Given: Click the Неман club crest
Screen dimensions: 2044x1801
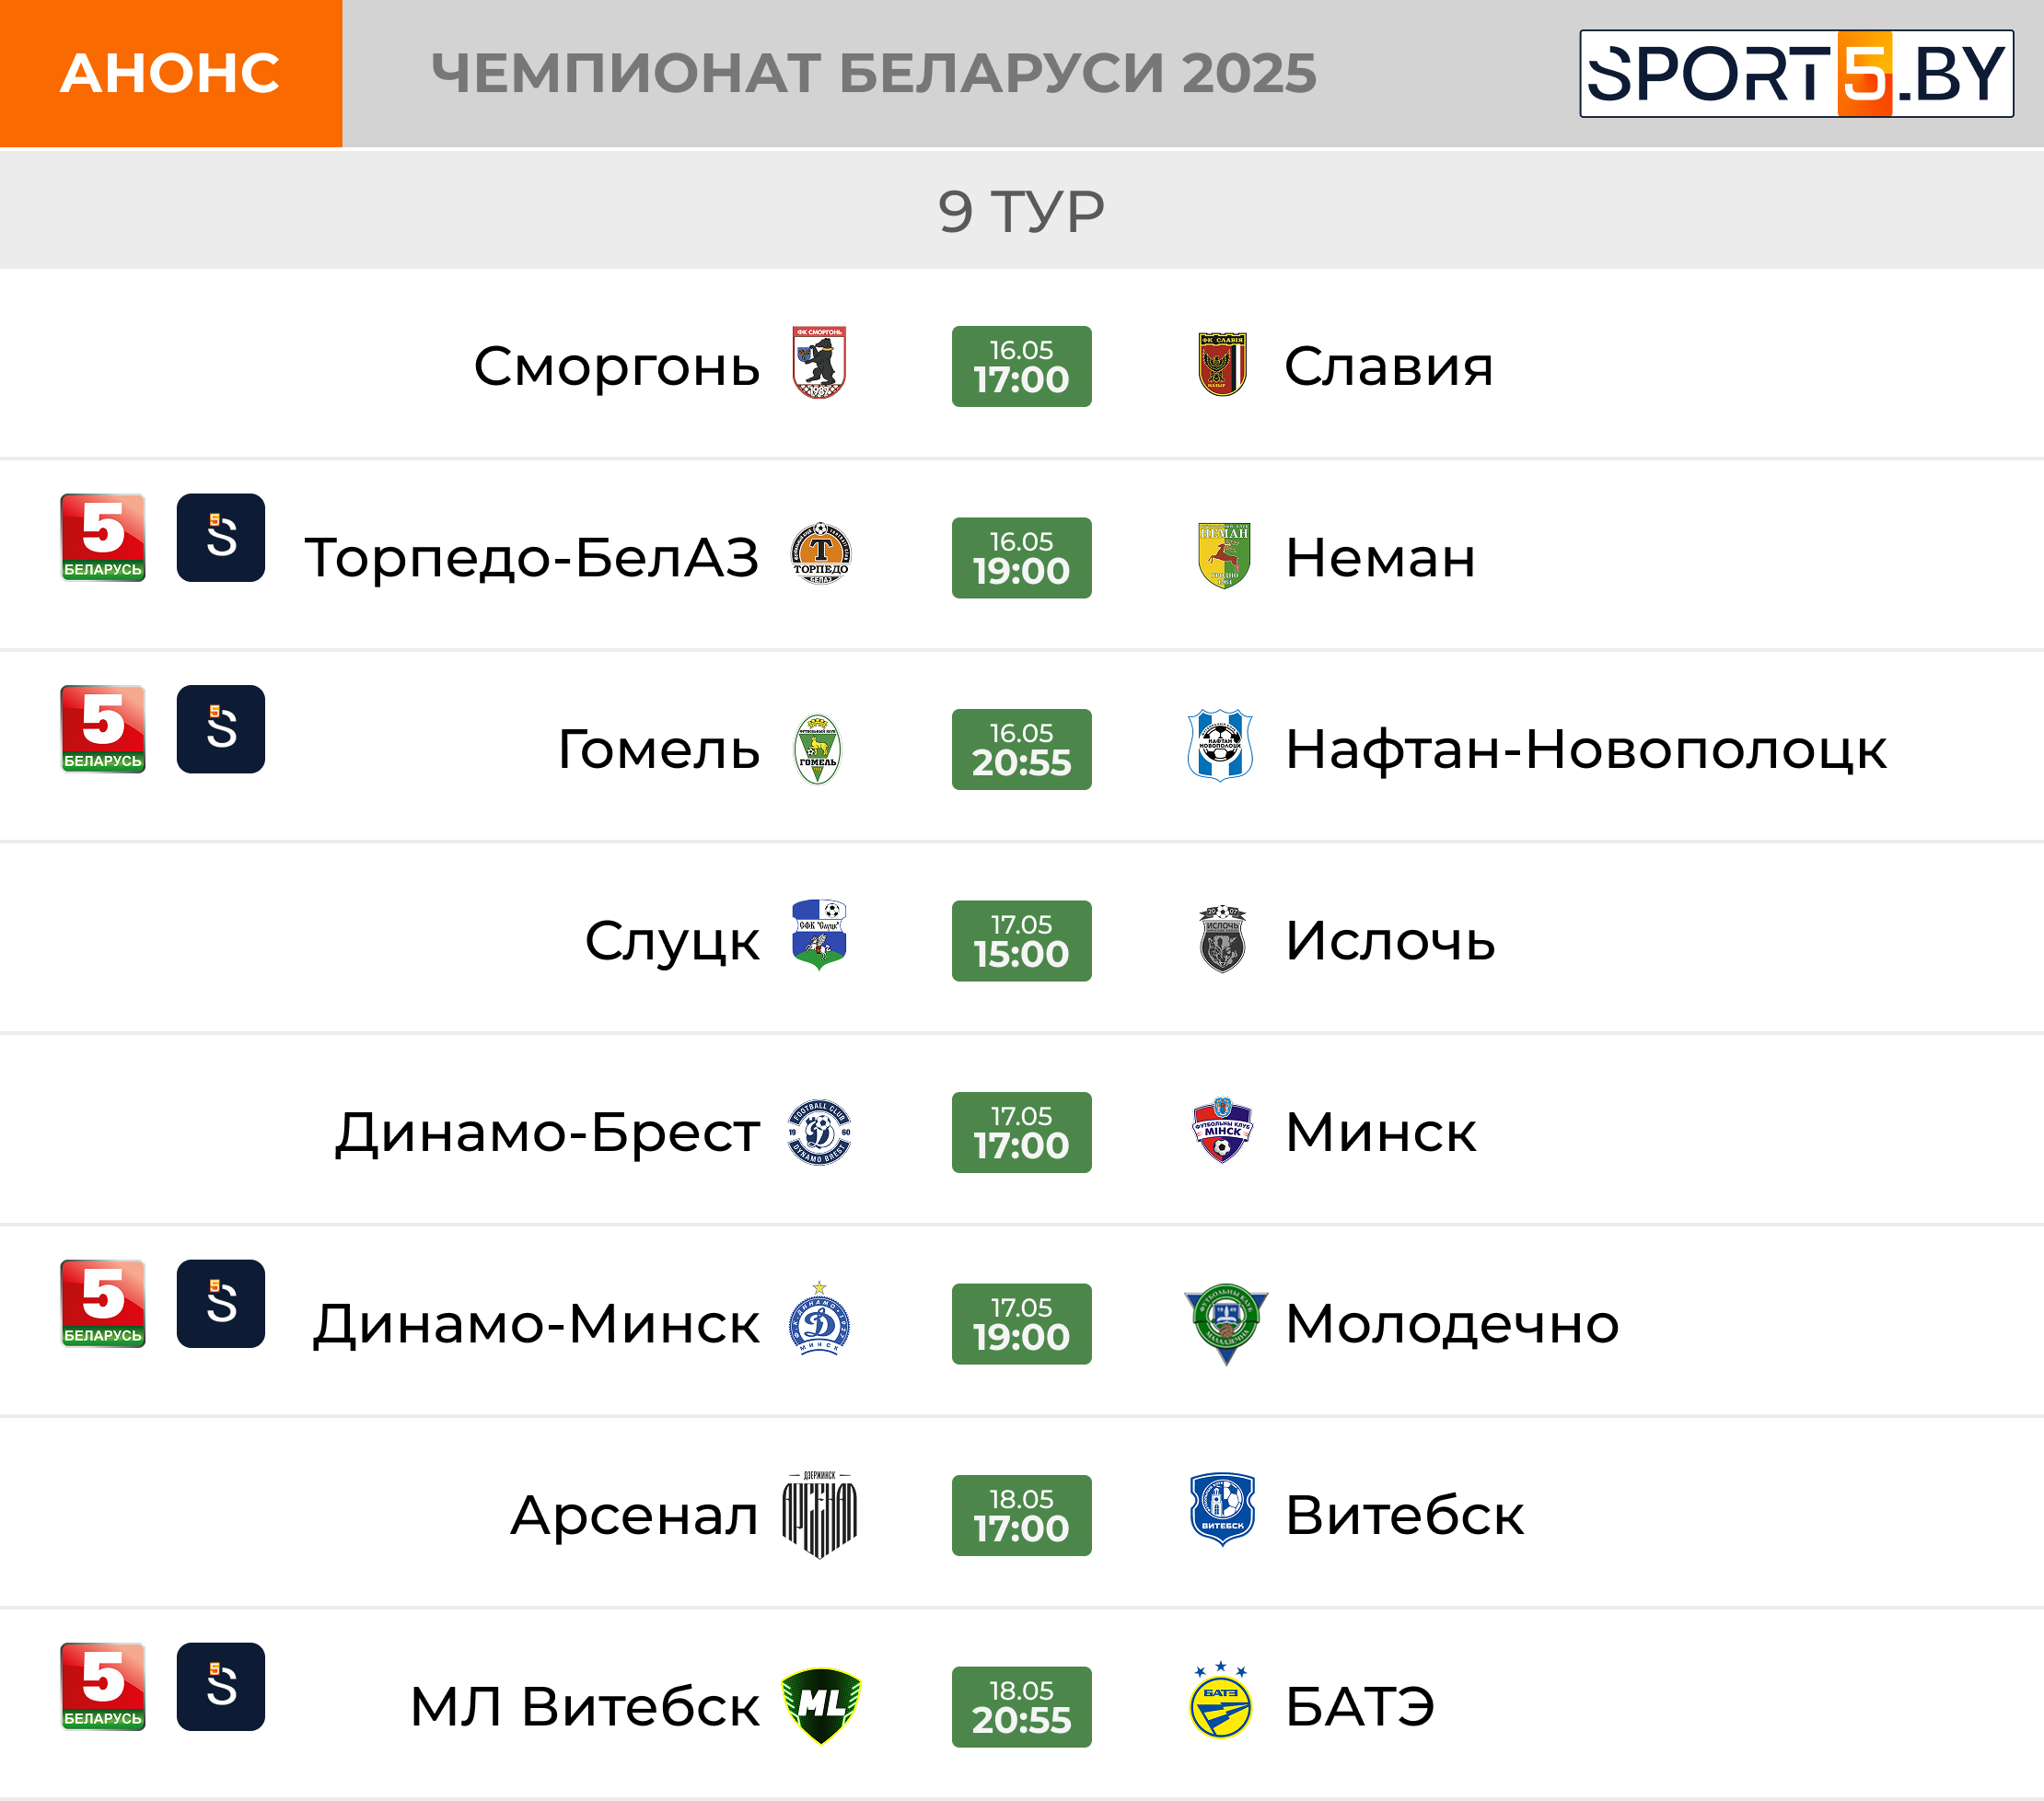Looking at the screenshot, I should click(1224, 555).
